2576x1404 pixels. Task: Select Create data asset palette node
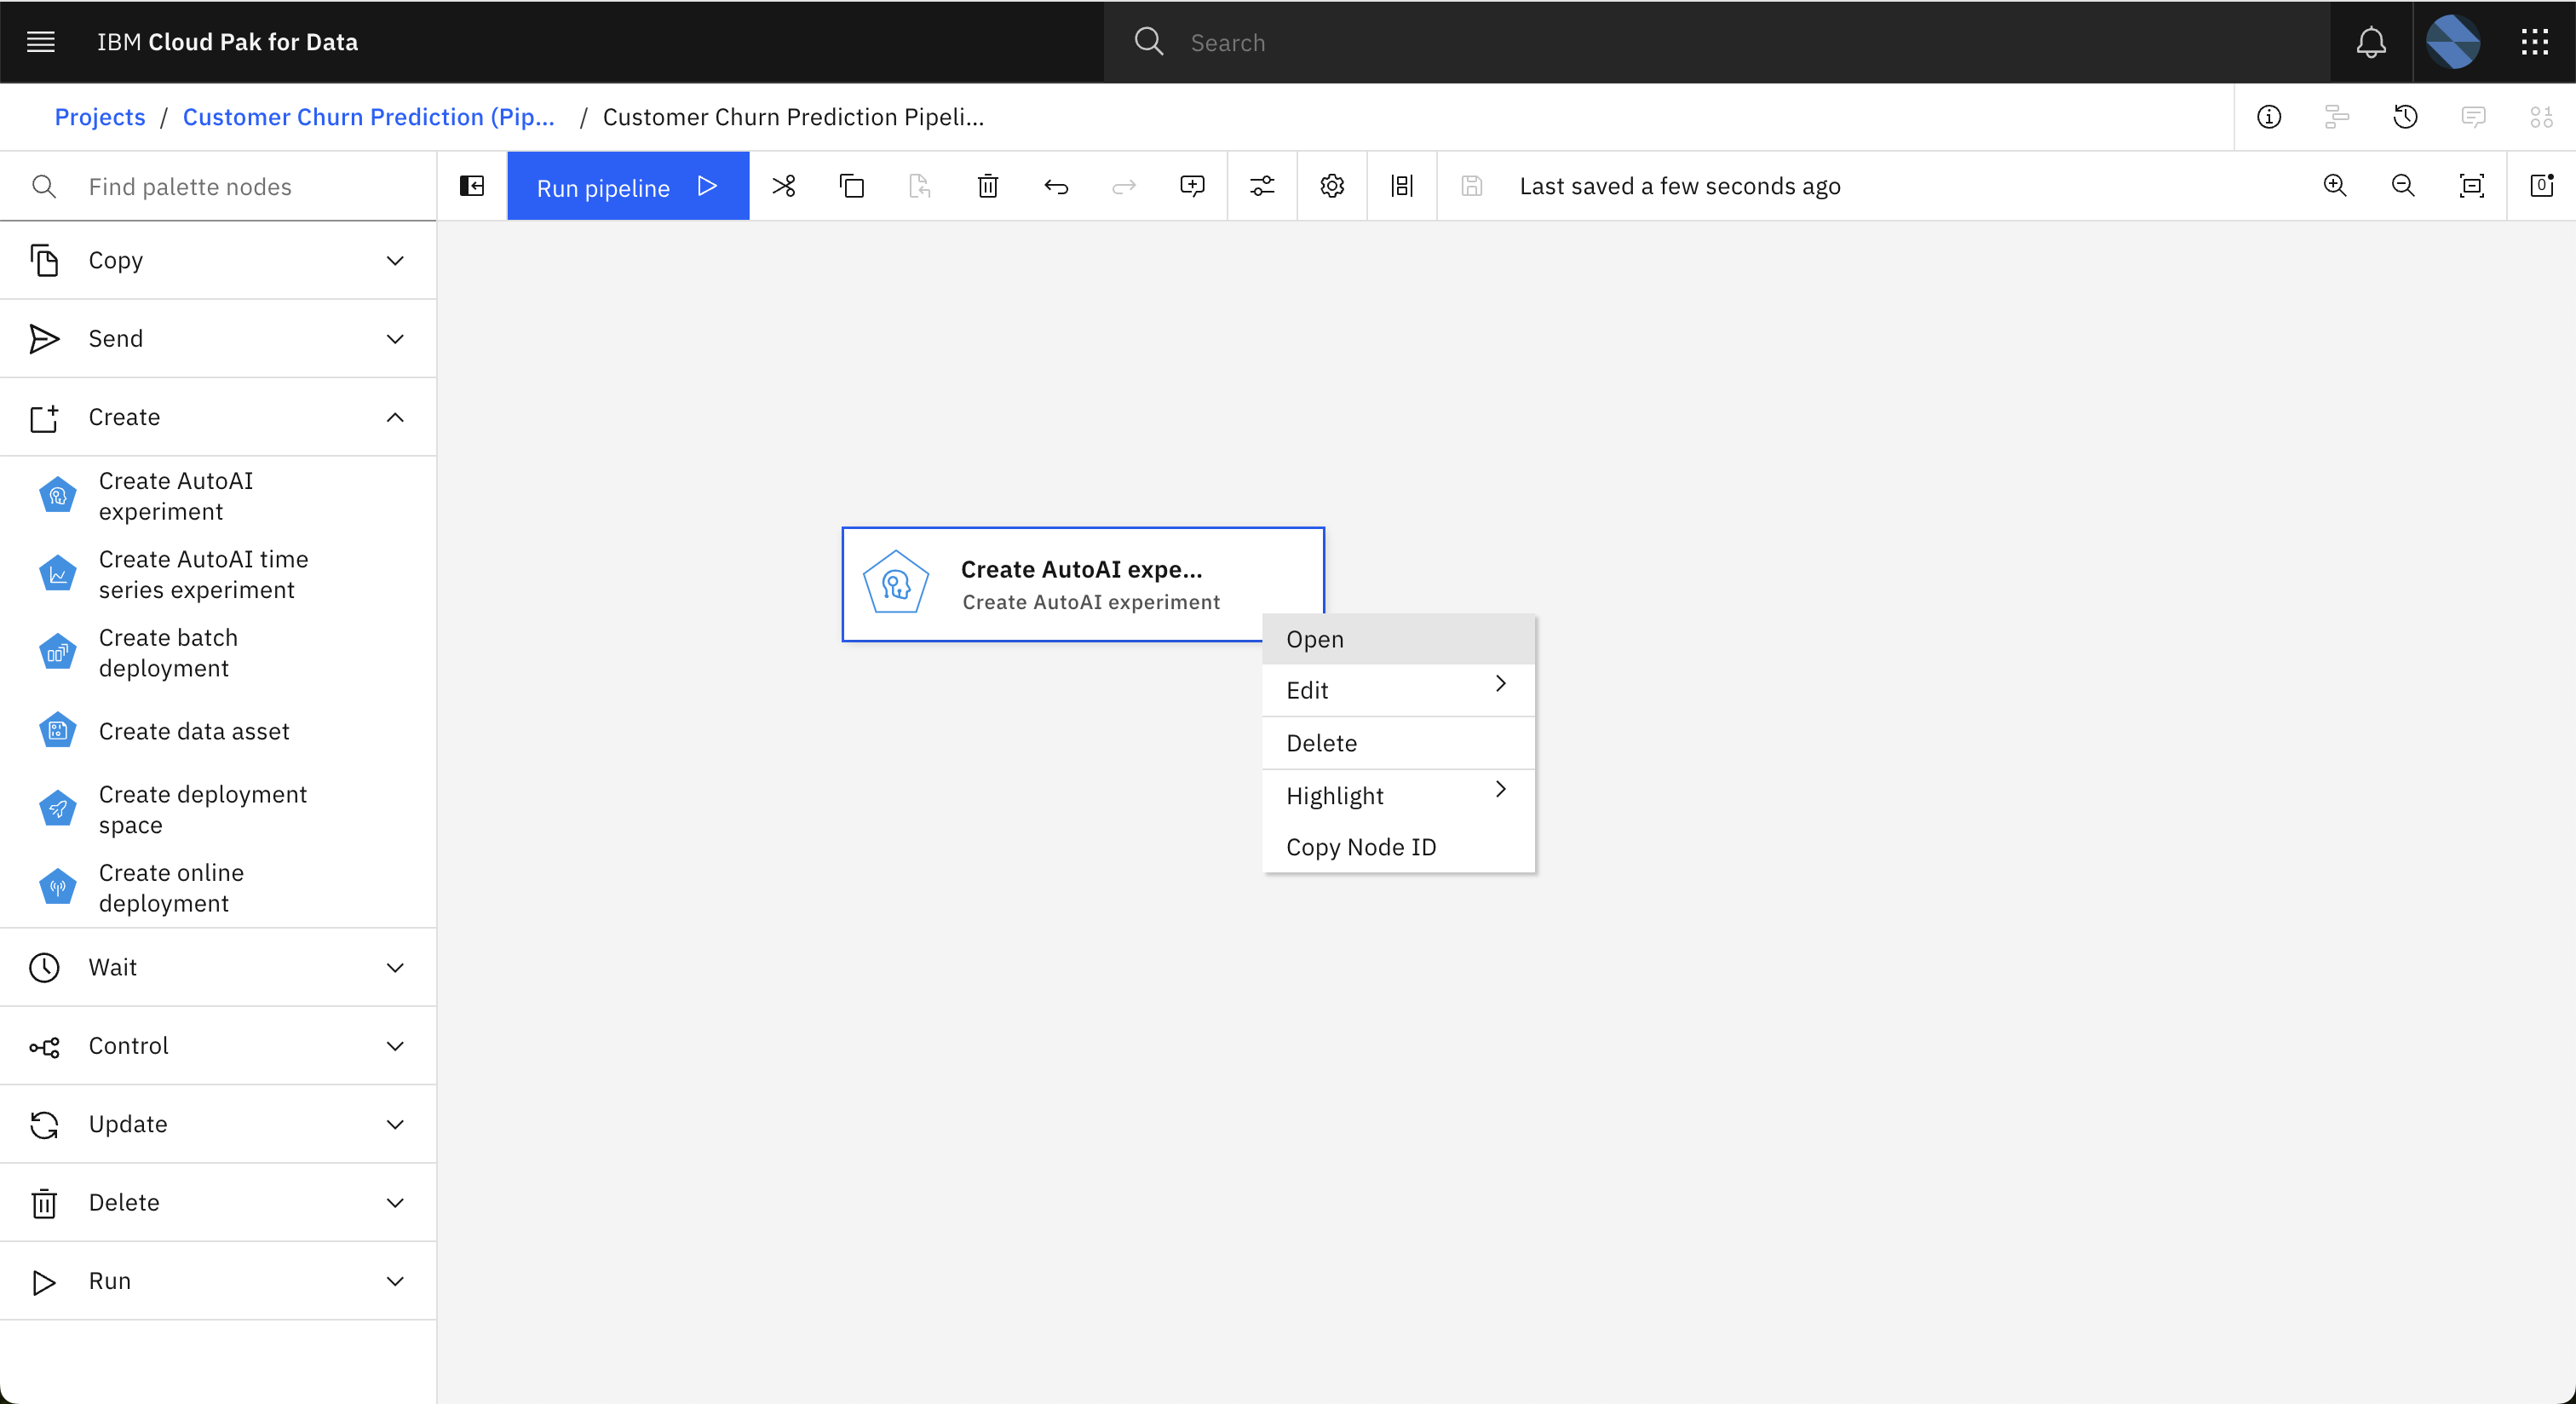click(218, 731)
